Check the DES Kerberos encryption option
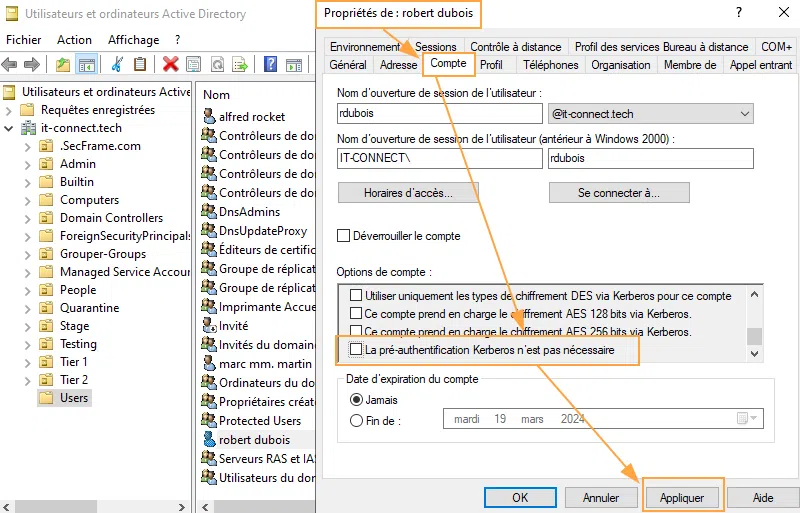This screenshot has width=800, height=513. (356, 296)
